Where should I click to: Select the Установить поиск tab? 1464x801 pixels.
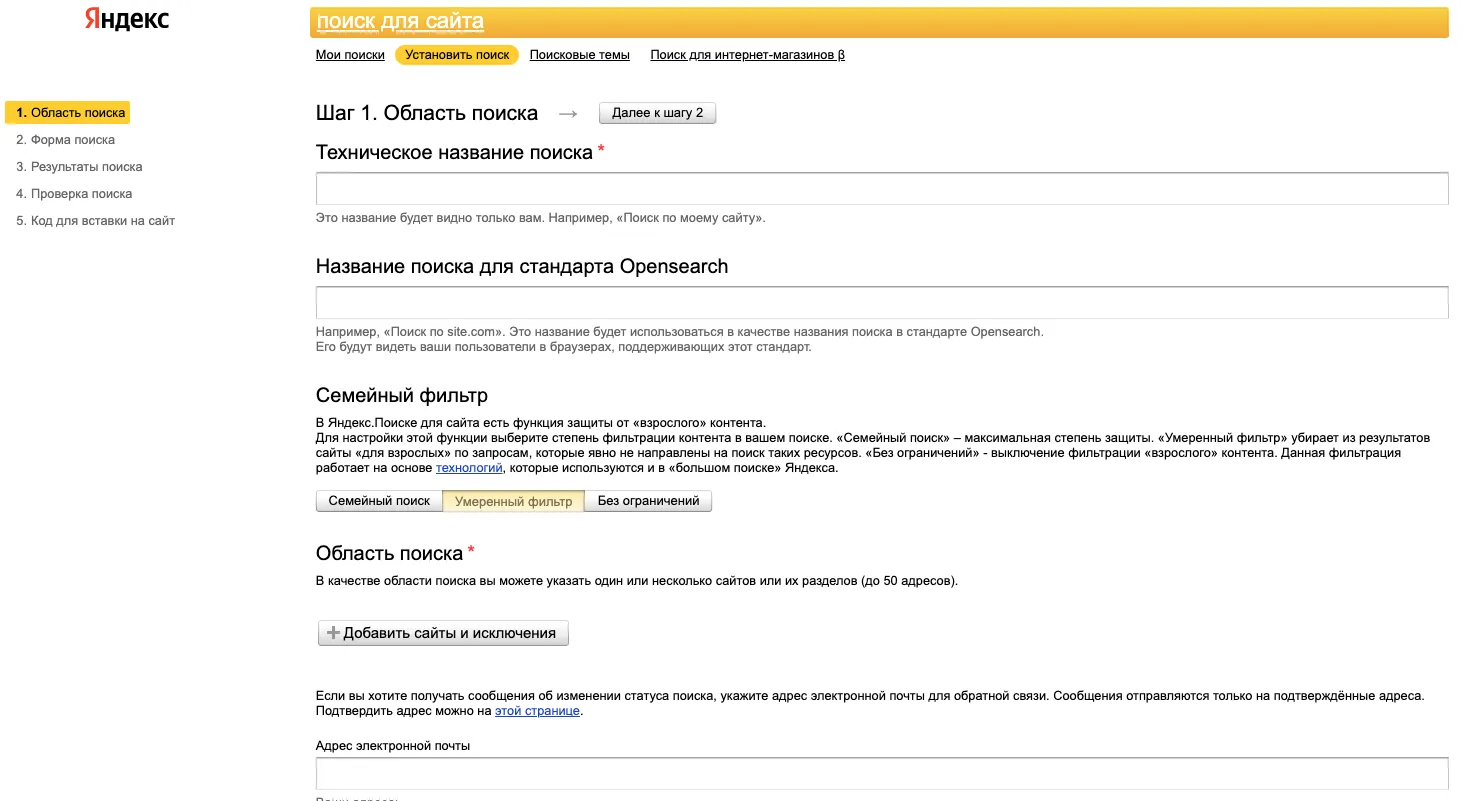(457, 55)
